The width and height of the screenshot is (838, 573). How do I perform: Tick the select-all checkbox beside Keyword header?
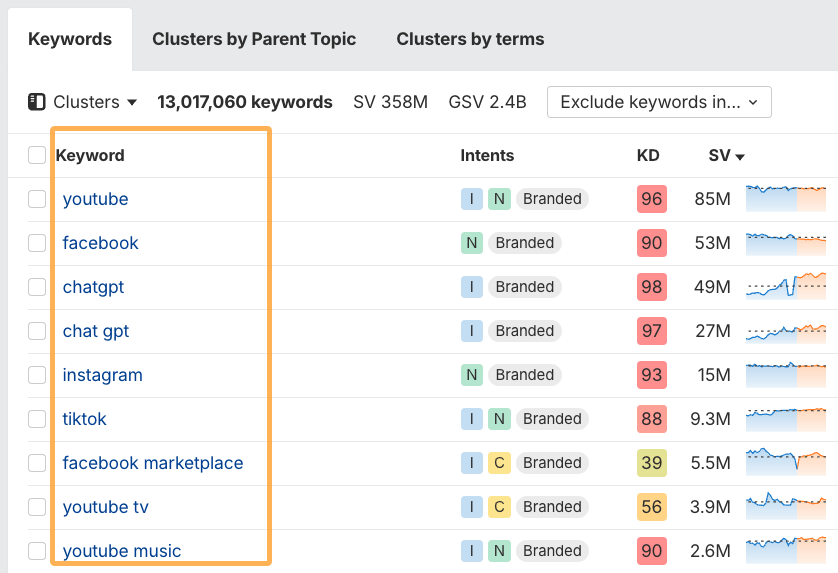pos(37,155)
